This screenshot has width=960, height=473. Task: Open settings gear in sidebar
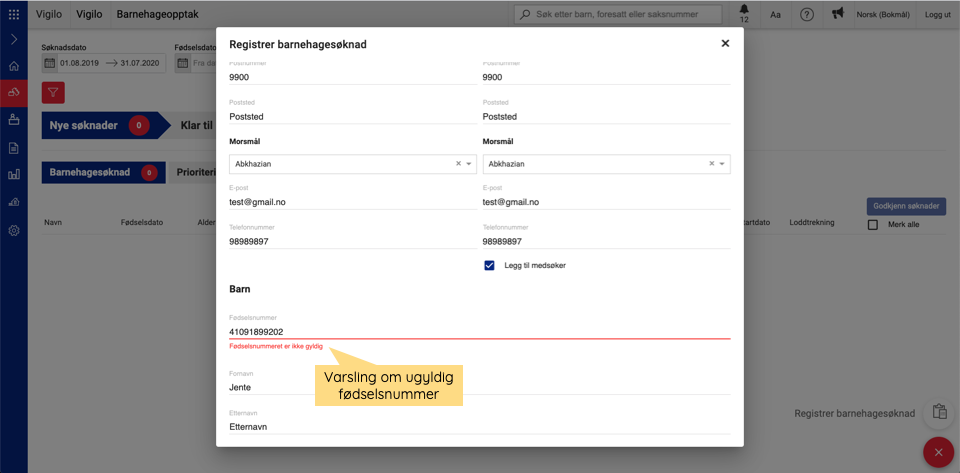14,230
